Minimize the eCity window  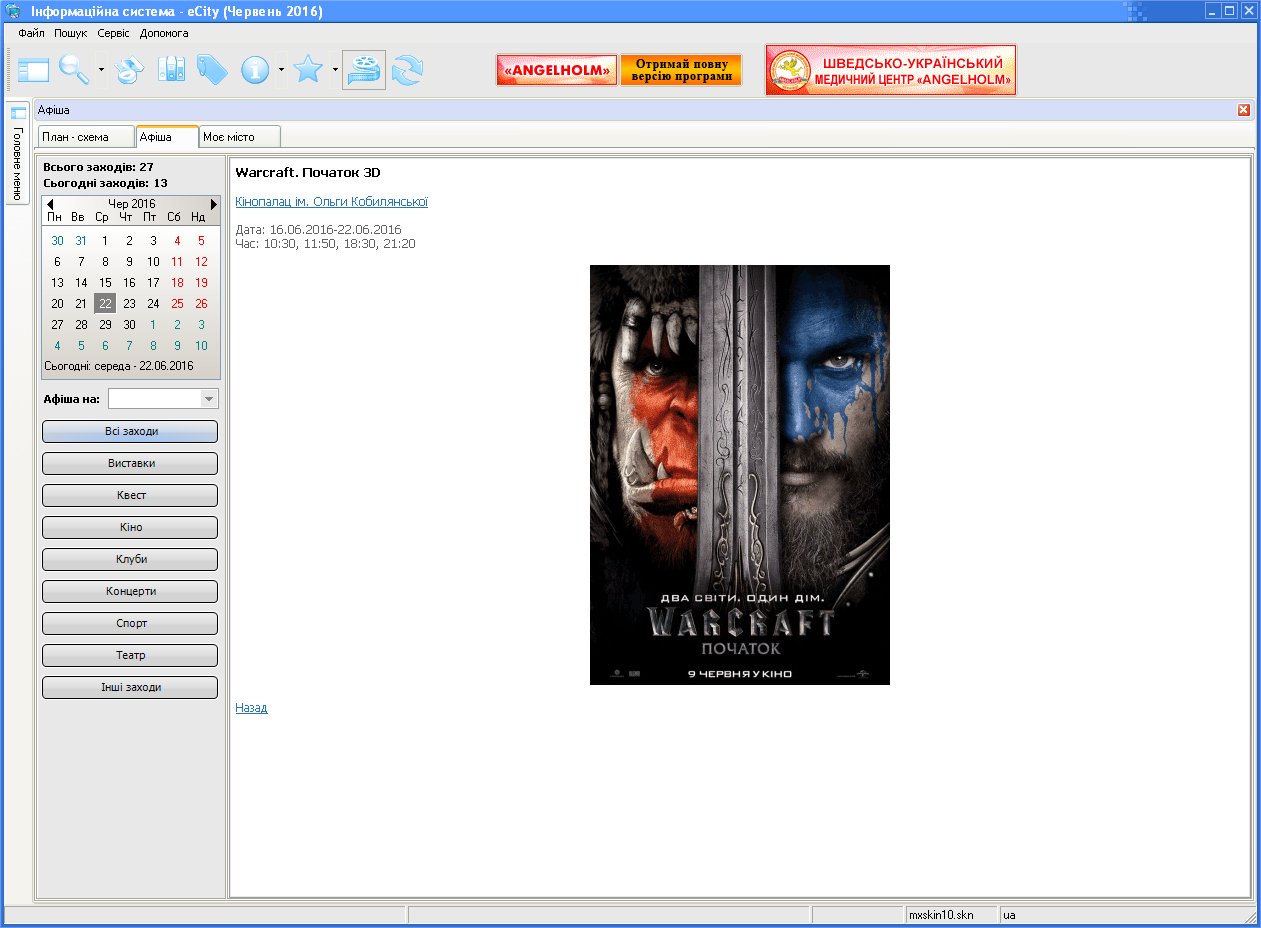point(1212,11)
